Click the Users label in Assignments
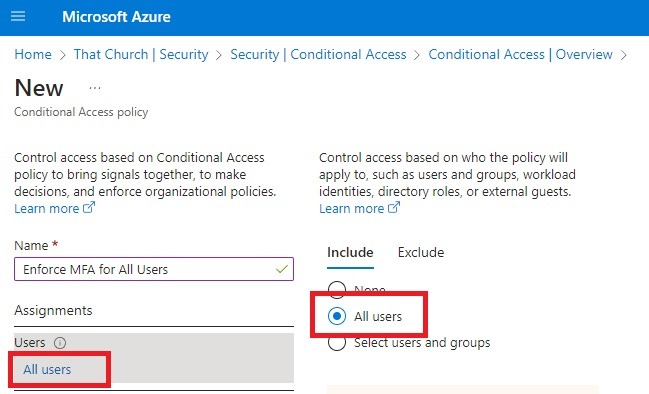Image resolution: width=649 pixels, height=394 pixels. [30, 343]
